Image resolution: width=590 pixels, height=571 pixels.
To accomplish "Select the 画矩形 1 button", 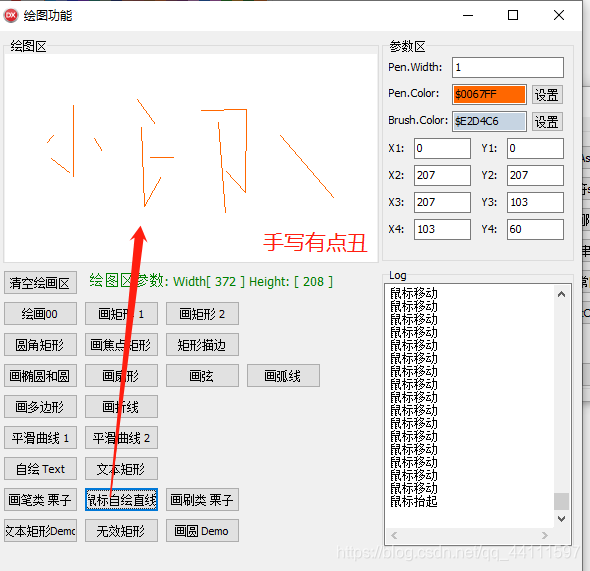I will (x=121, y=313).
